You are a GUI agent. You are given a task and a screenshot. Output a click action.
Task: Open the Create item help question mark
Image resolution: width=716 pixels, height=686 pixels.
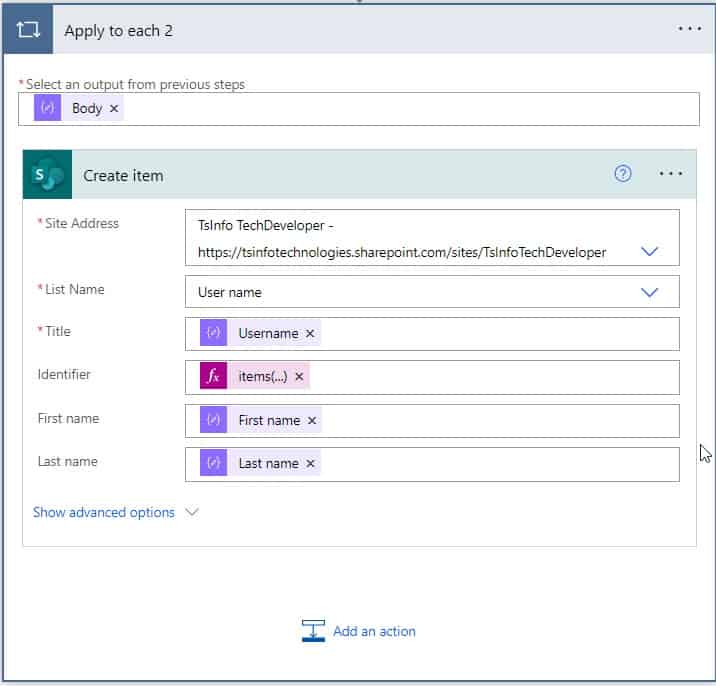[622, 174]
